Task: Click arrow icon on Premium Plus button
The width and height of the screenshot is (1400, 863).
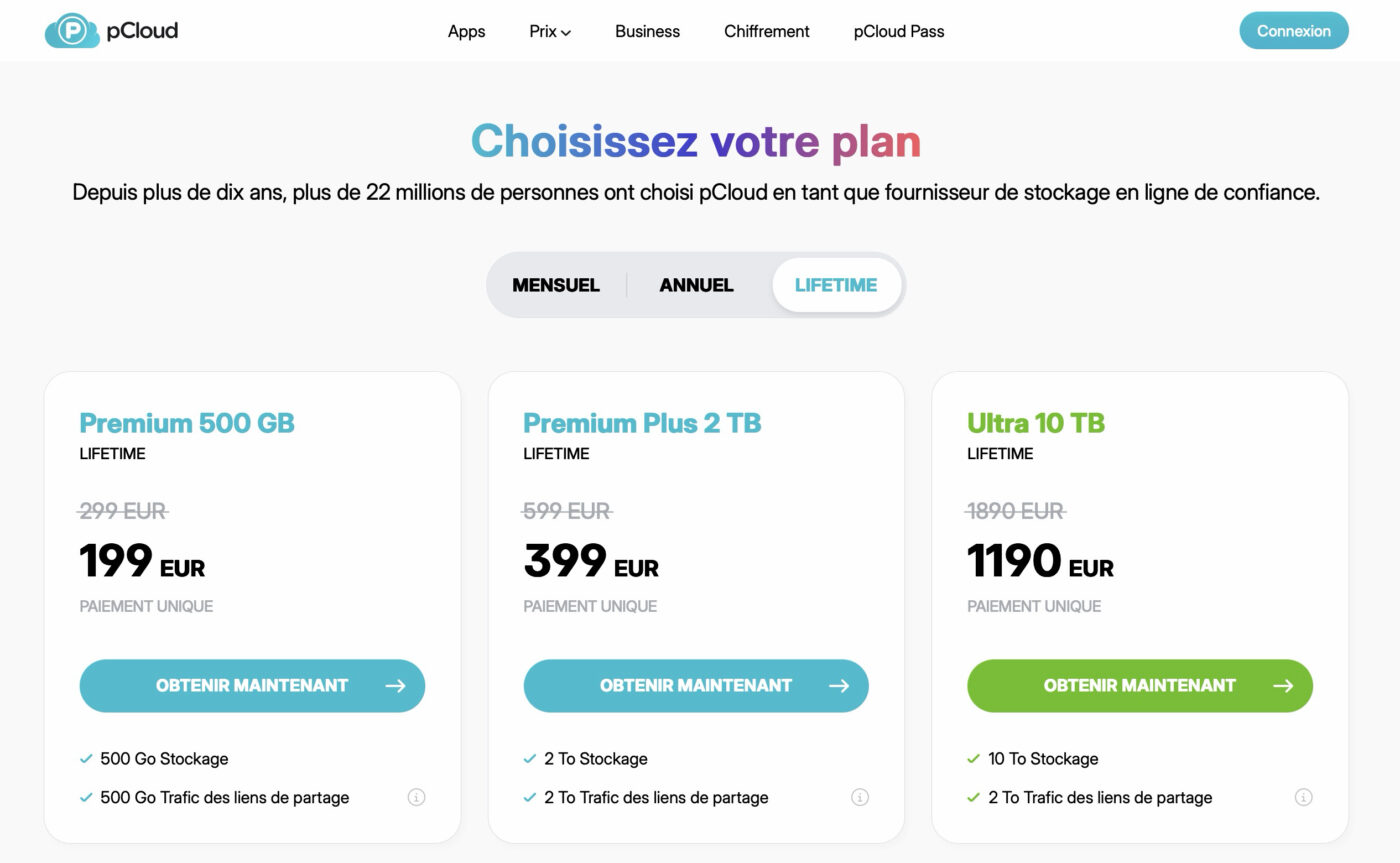Action: click(839, 686)
